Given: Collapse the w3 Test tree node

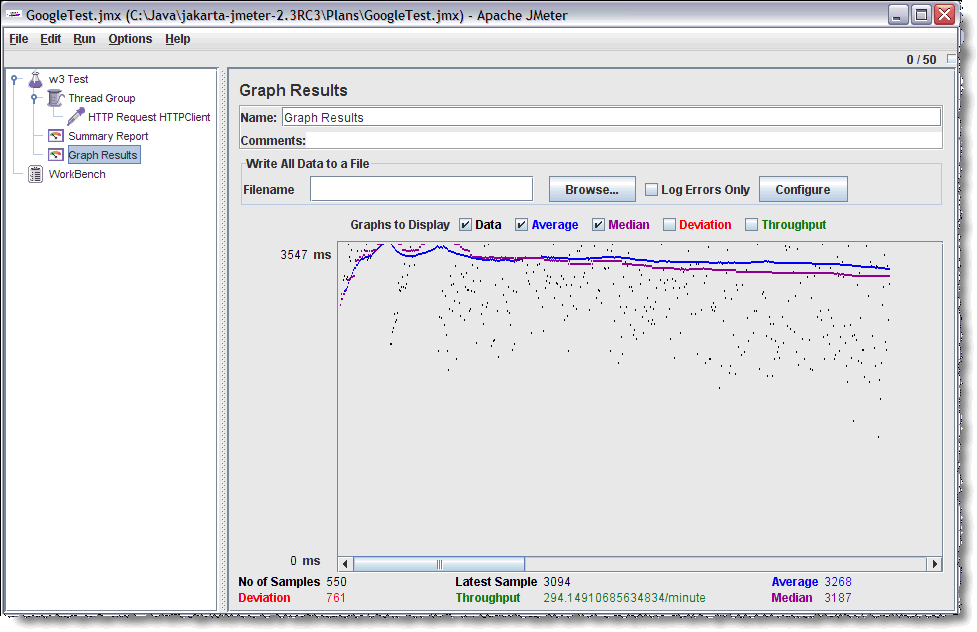Looking at the screenshot, I should (x=16, y=79).
